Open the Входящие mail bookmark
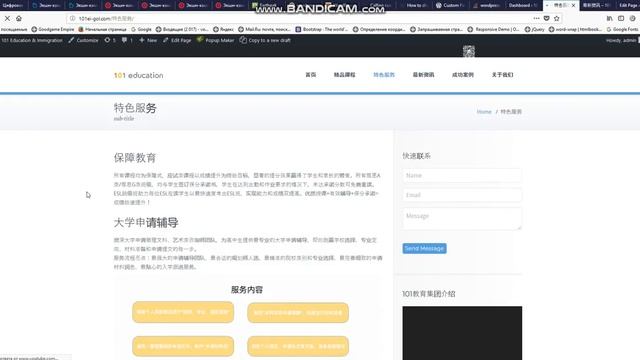This screenshot has width=640, height=360. point(182,29)
